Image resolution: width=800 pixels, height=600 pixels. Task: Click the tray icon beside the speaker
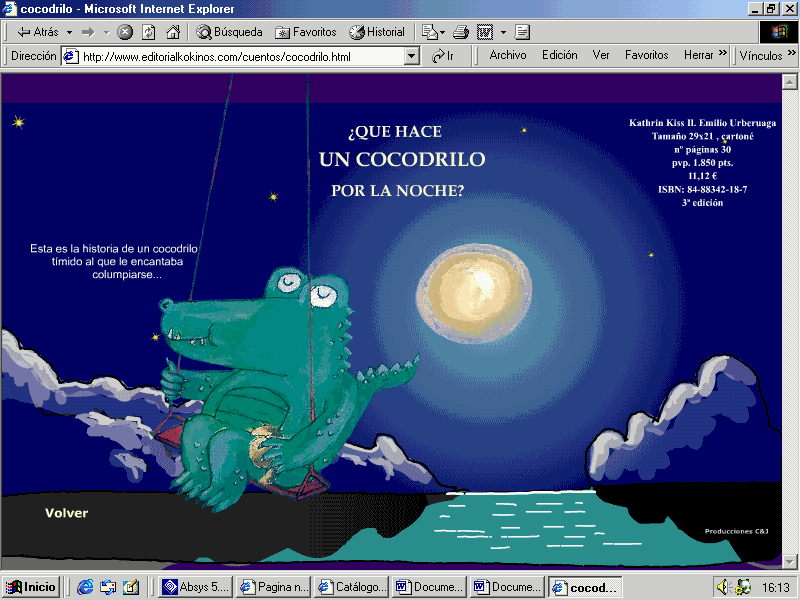[742, 587]
